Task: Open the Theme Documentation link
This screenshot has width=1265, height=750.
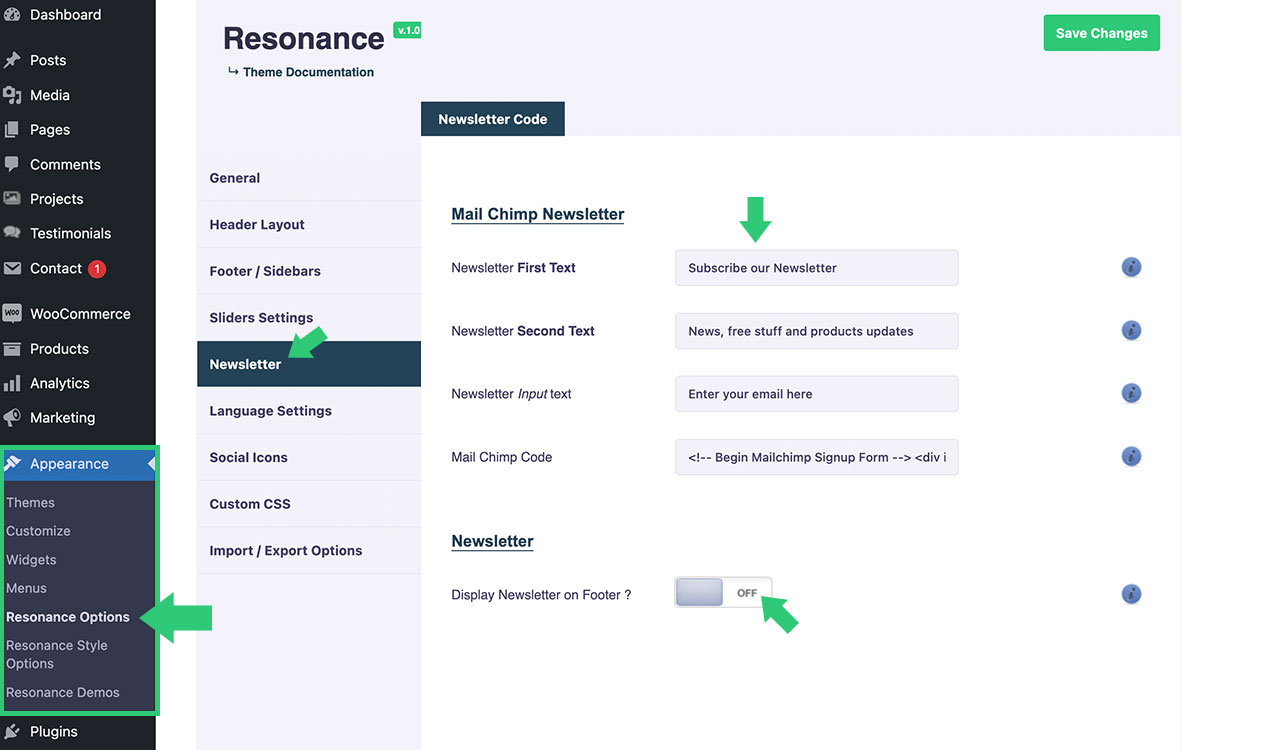Action: pos(308,72)
